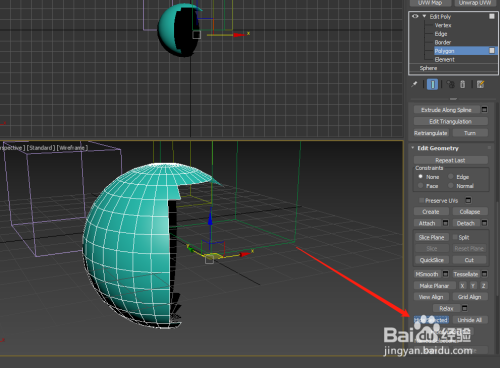Enable Preserve UVs checkbox
The width and height of the screenshot is (500, 368).
pos(422,200)
